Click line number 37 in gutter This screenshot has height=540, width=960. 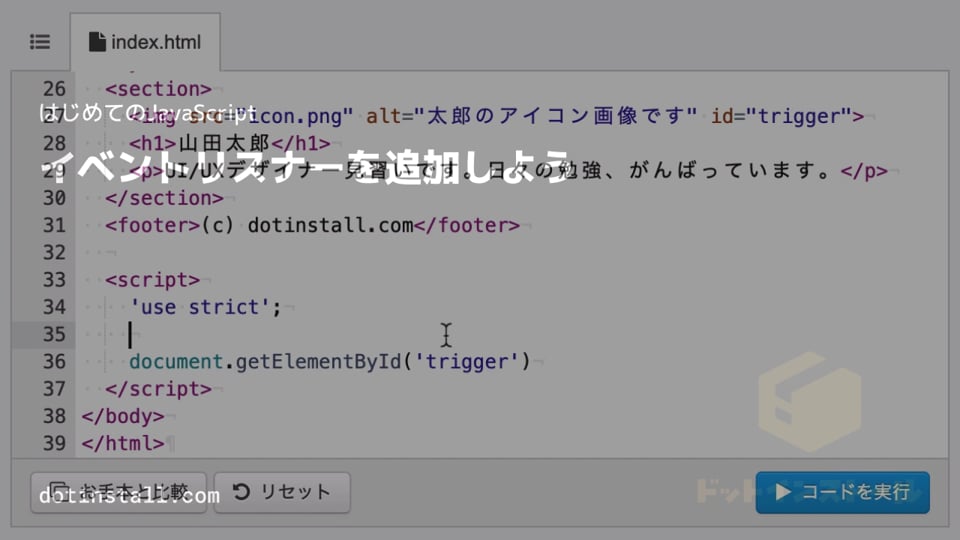tap(54, 389)
